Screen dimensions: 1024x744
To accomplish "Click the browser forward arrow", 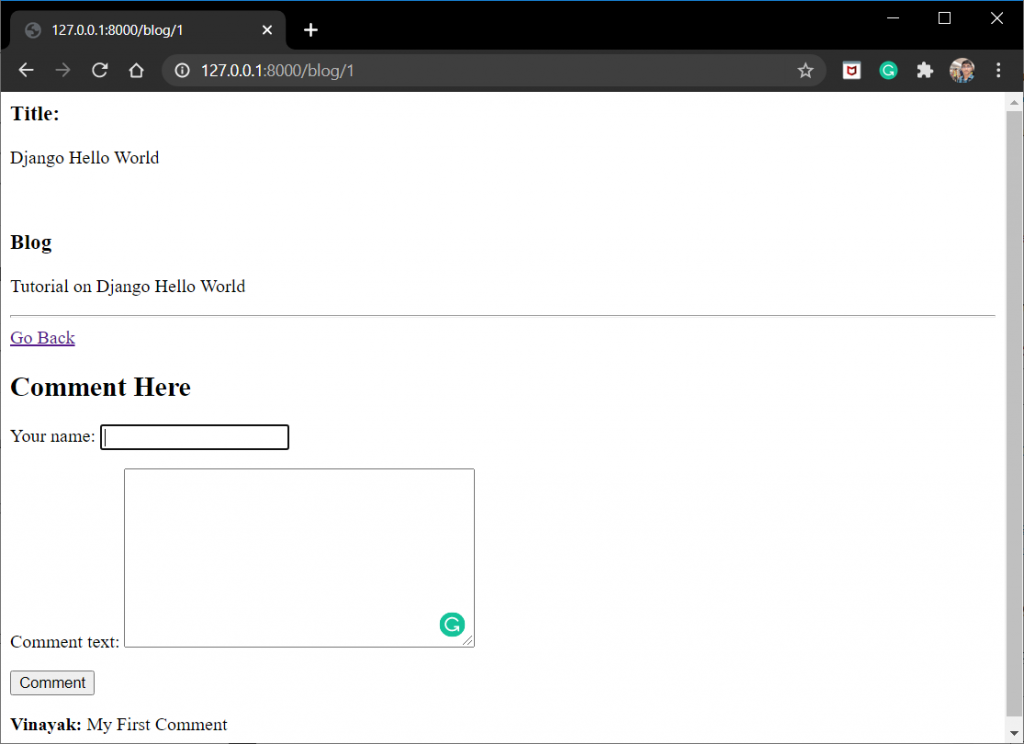I will pos(63,70).
